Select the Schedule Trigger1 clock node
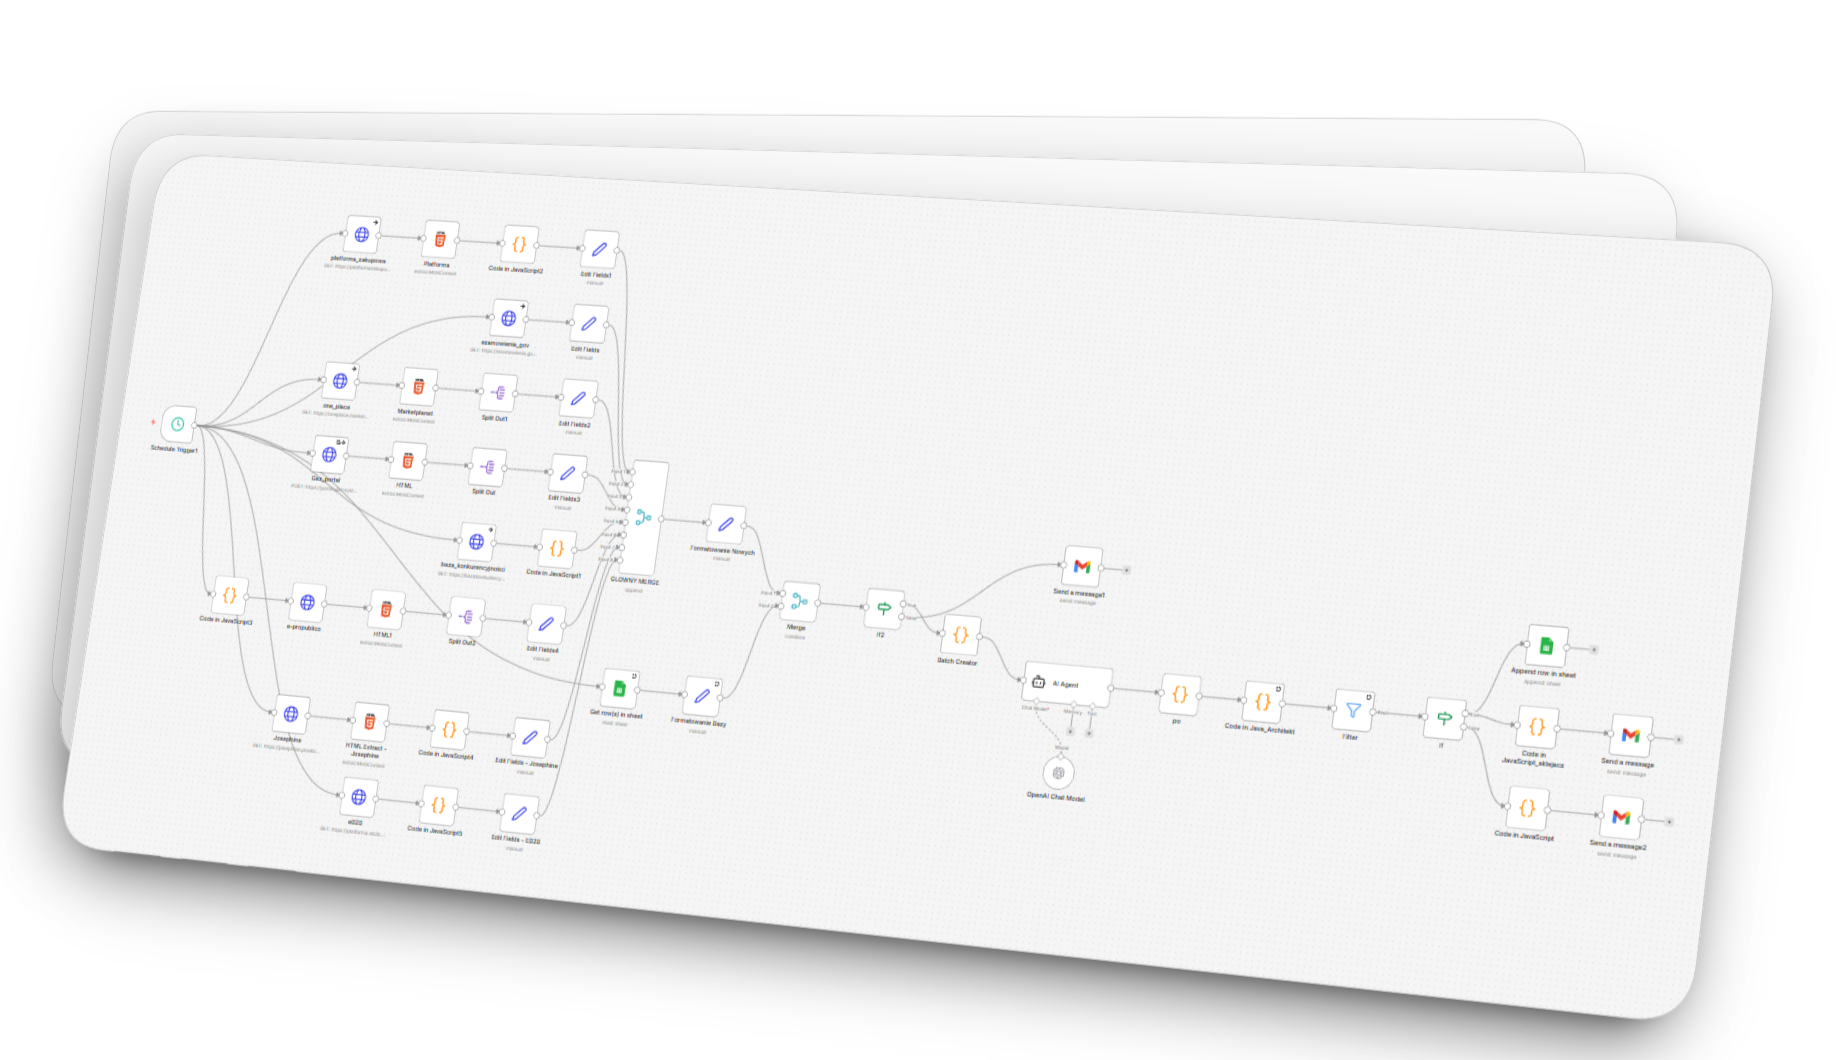The height and width of the screenshot is (1060, 1836). (x=178, y=424)
